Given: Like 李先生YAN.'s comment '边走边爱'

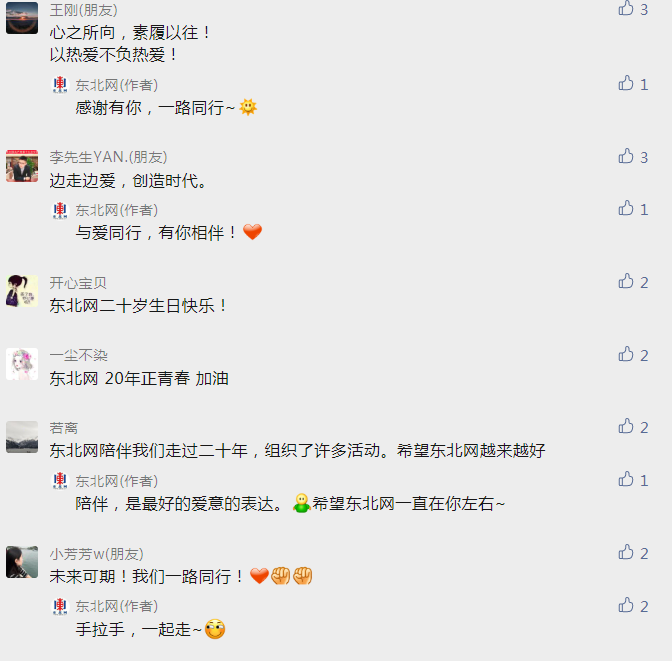Looking at the screenshot, I should pos(626,156).
